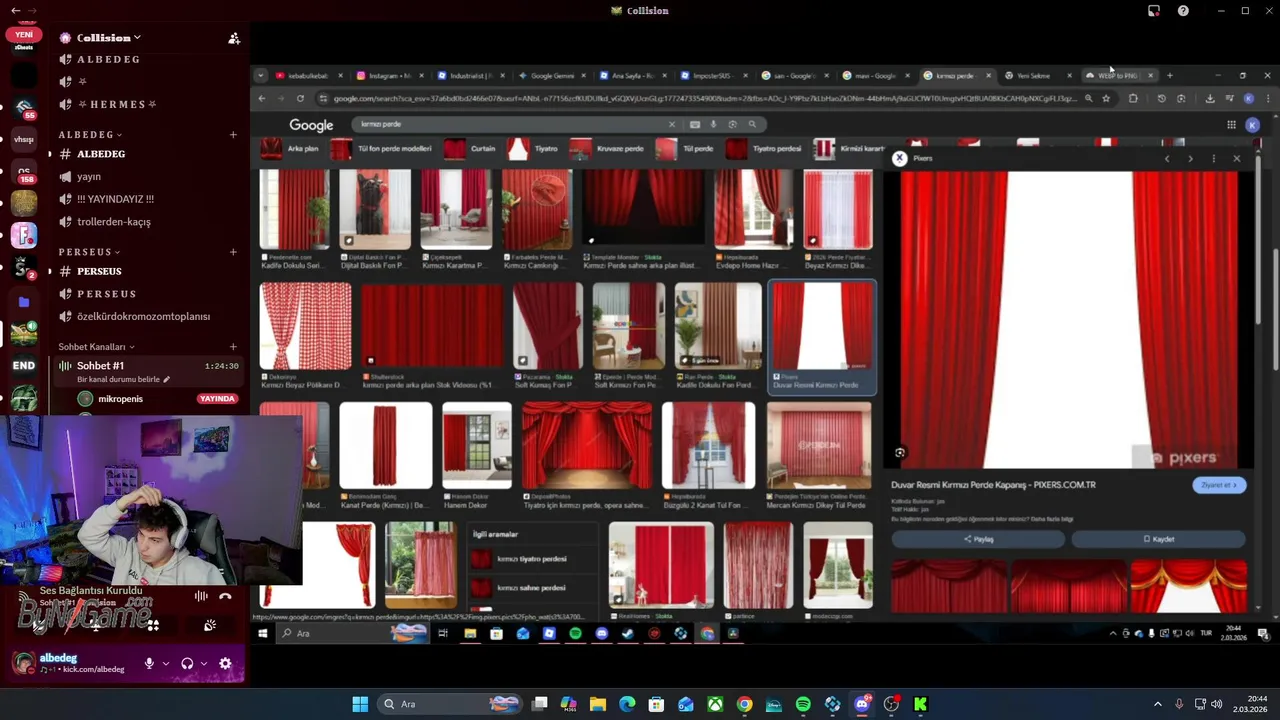Collapse the ALBEDEG channel category
The image size is (1280, 720).
click(x=90, y=135)
